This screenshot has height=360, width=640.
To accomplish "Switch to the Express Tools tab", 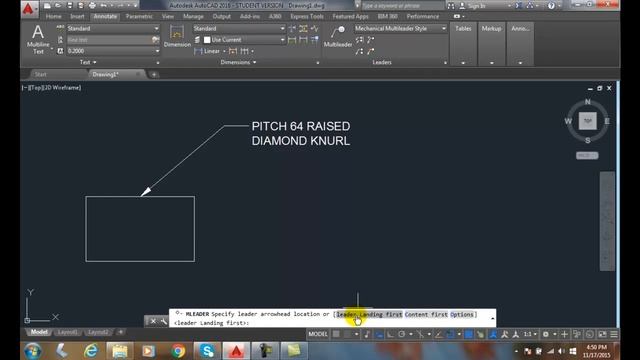I will pyautogui.click(x=307, y=16).
